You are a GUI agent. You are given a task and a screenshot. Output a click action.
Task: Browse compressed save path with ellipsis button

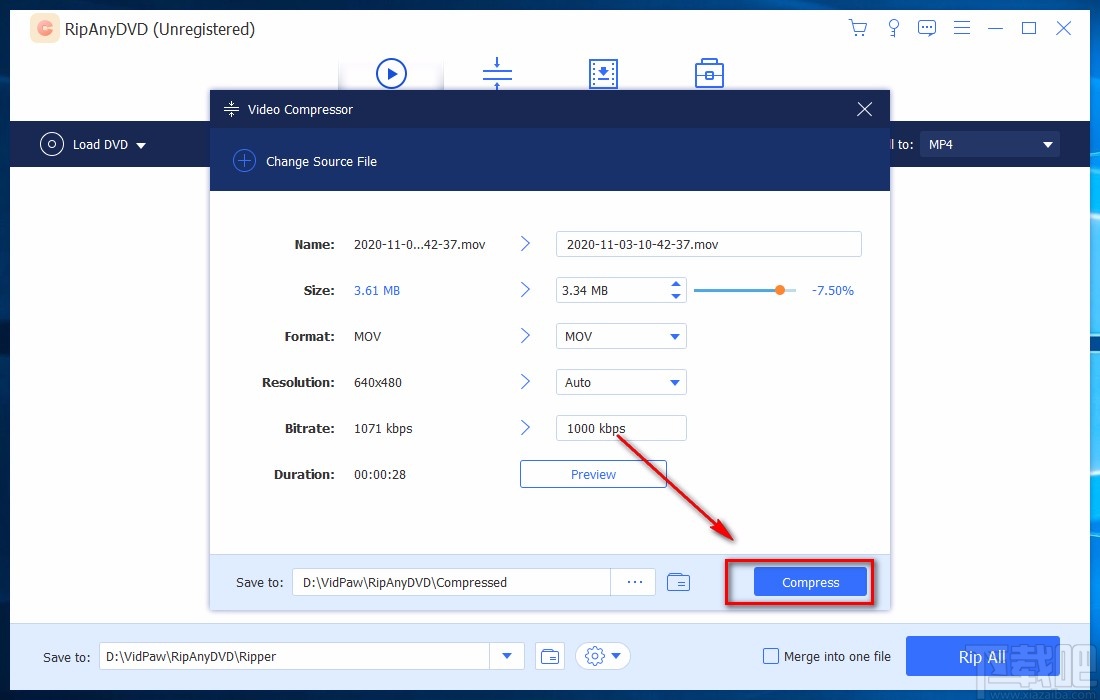pyautogui.click(x=634, y=582)
